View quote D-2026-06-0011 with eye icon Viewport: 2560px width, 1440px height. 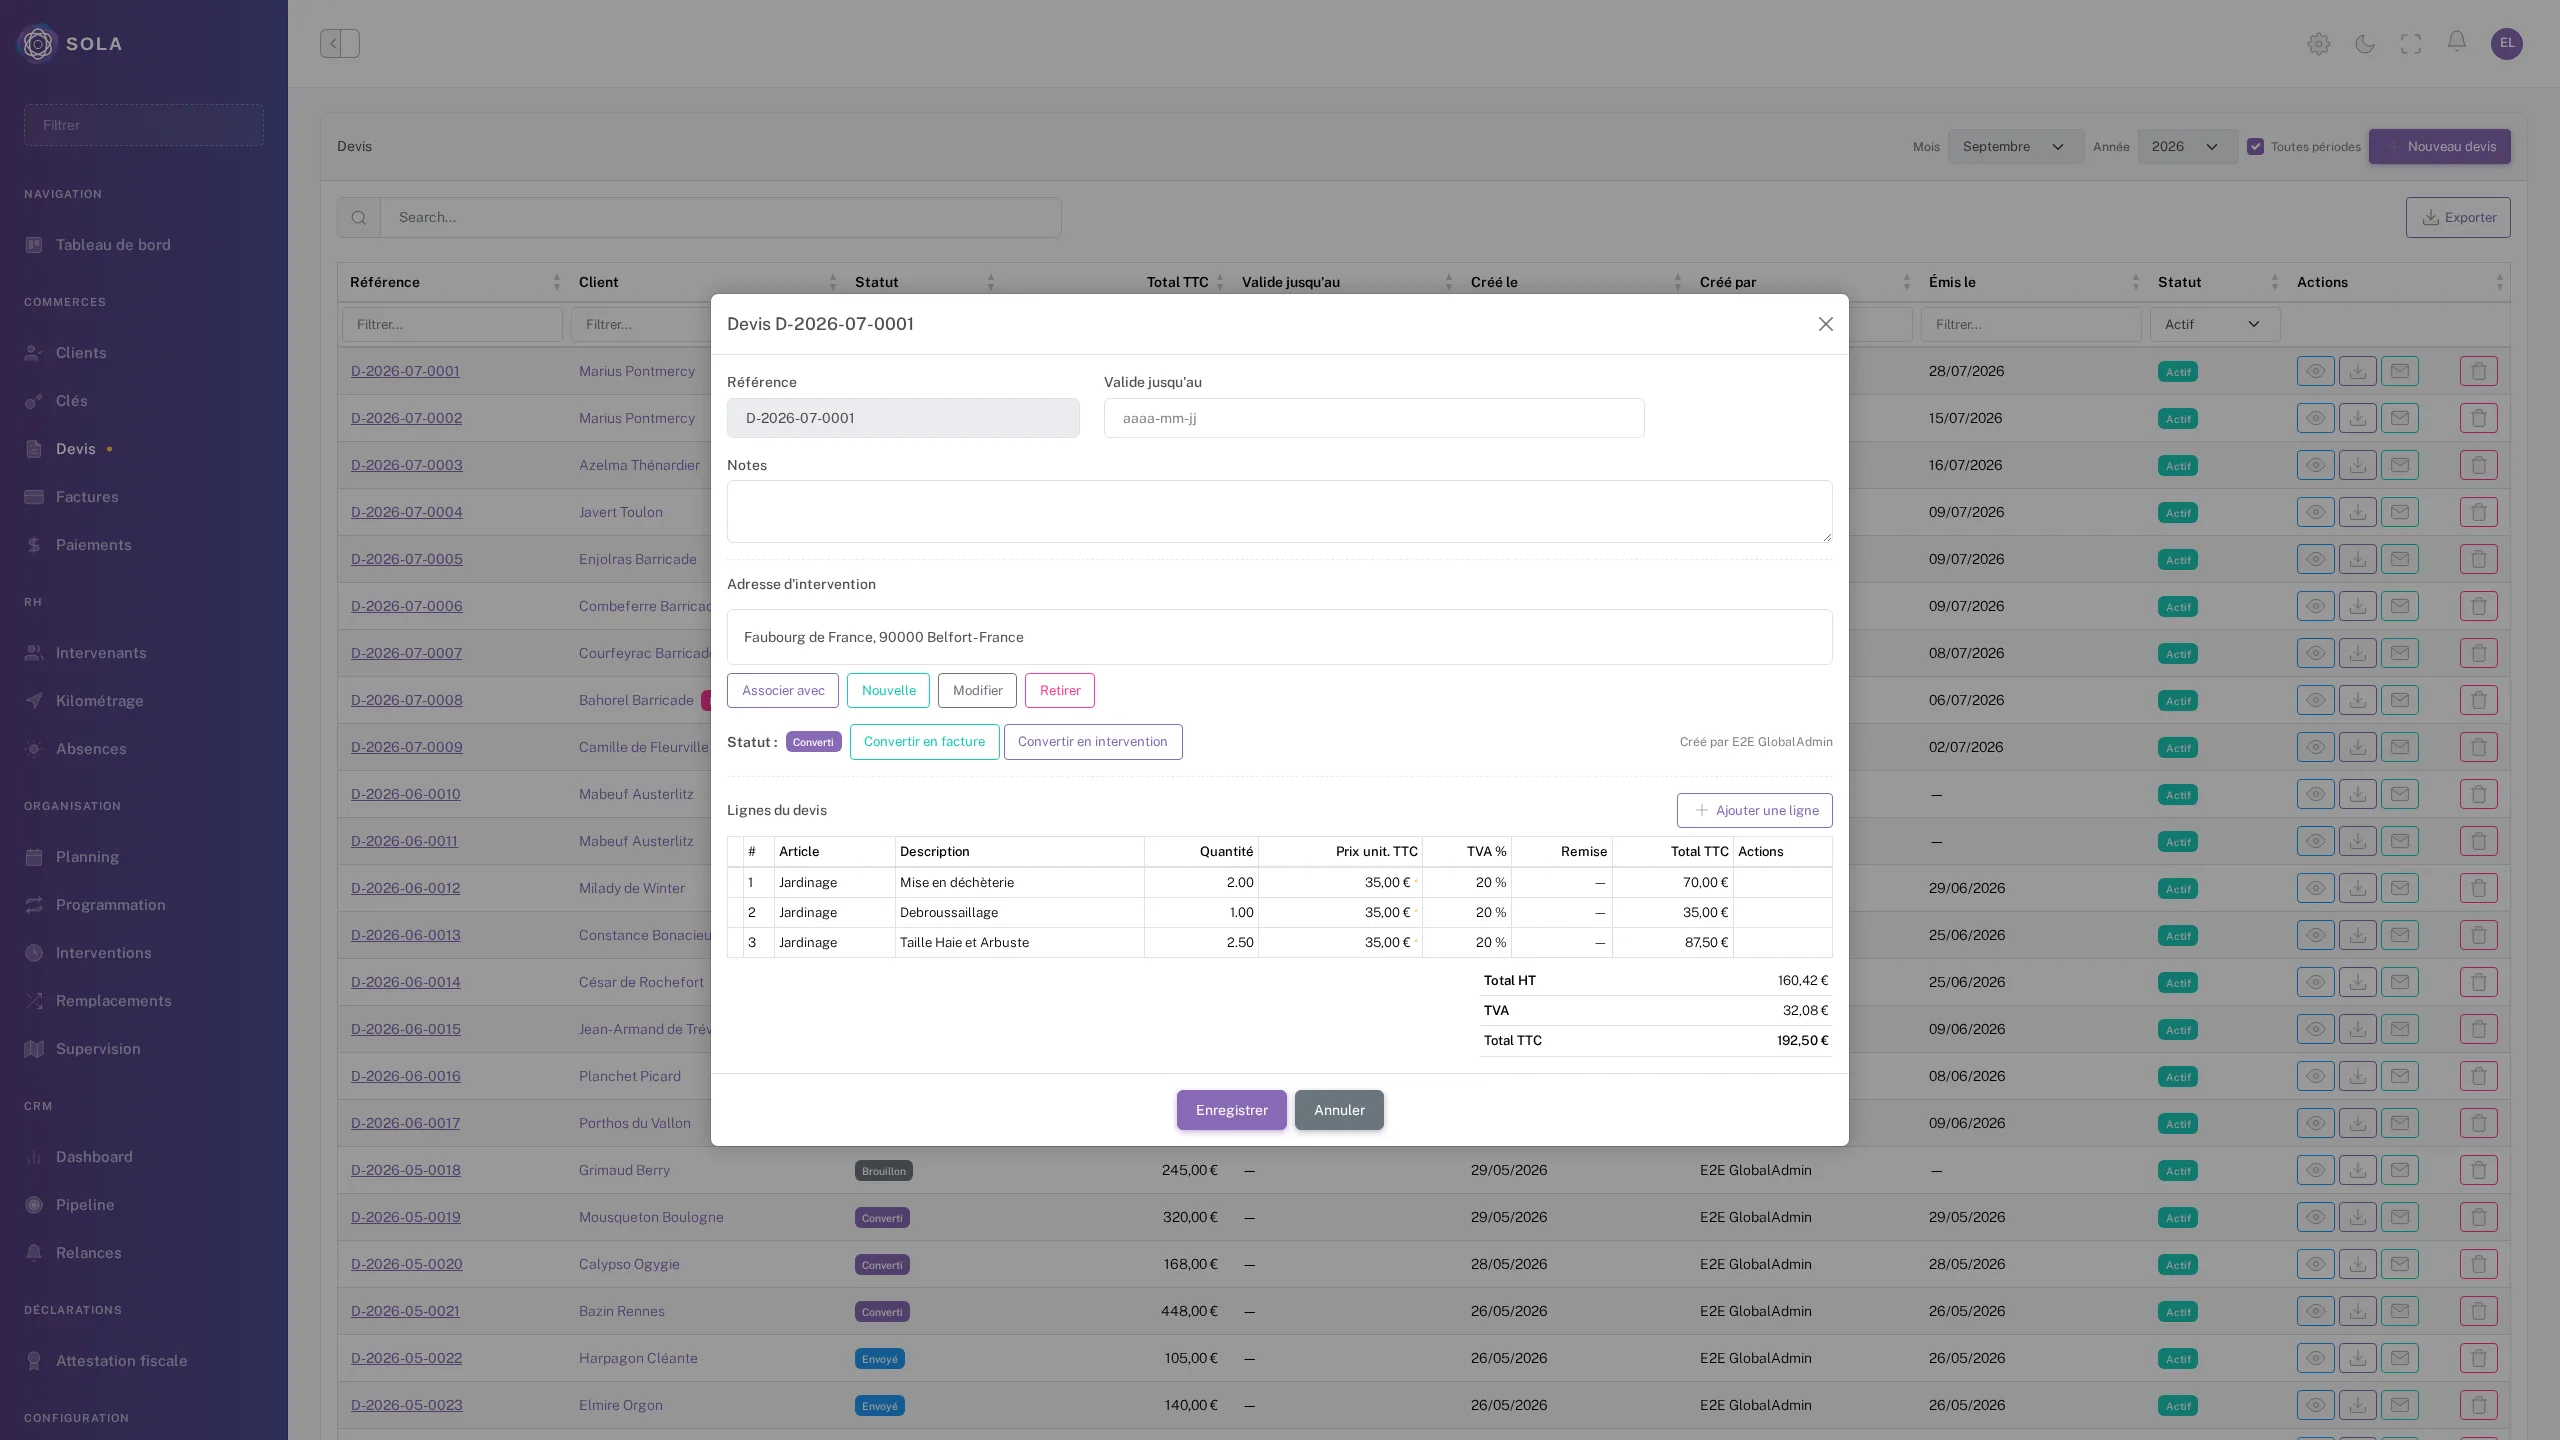click(x=2316, y=841)
